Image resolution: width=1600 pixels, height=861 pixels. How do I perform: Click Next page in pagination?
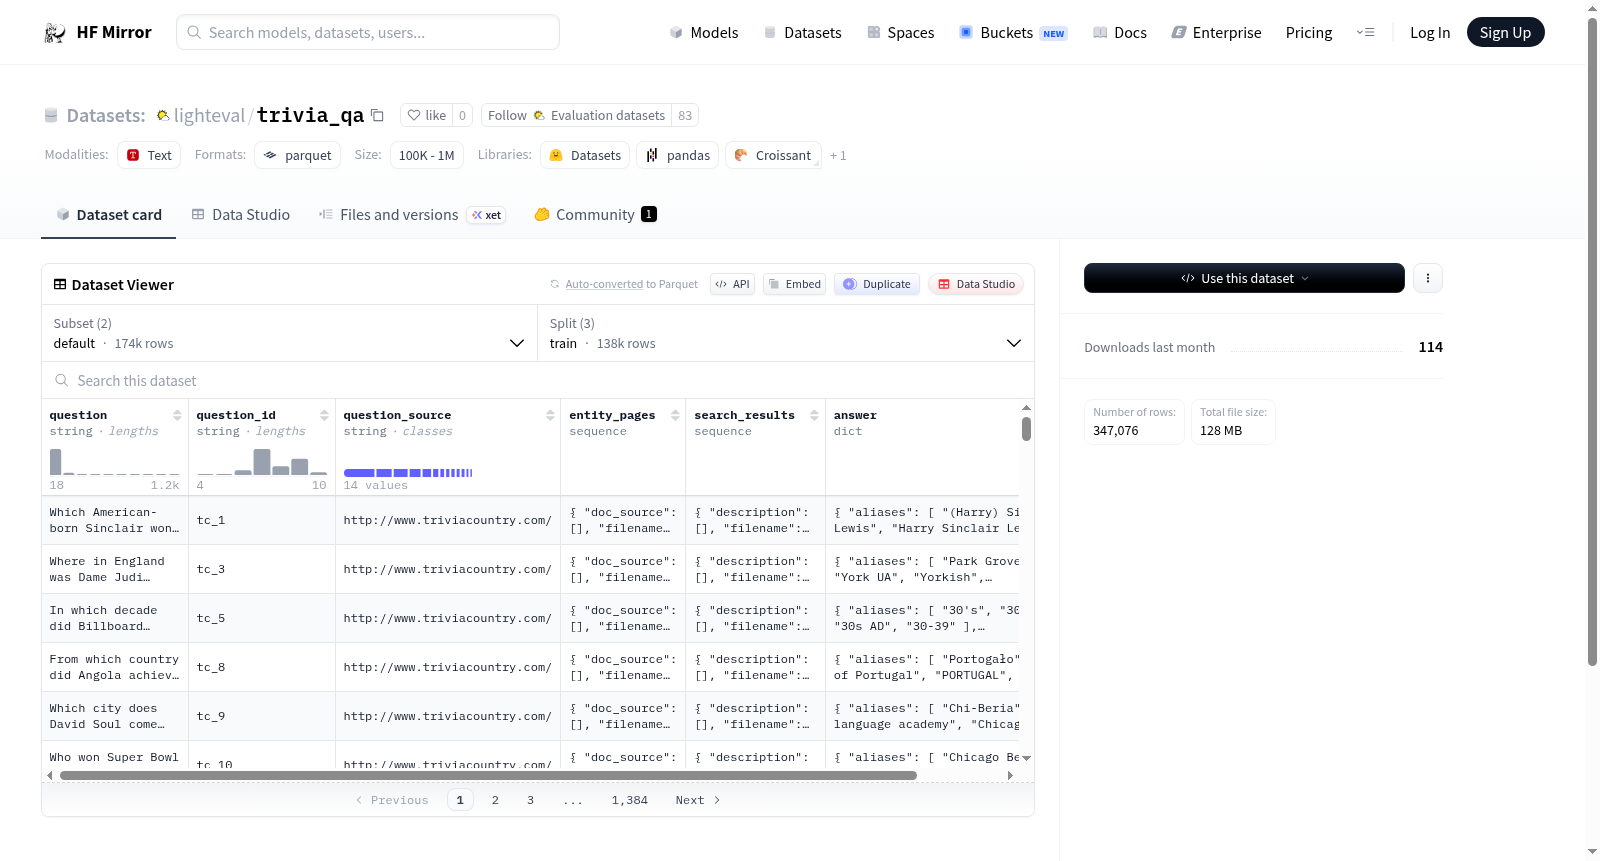pyautogui.click(x=697, y=800)
